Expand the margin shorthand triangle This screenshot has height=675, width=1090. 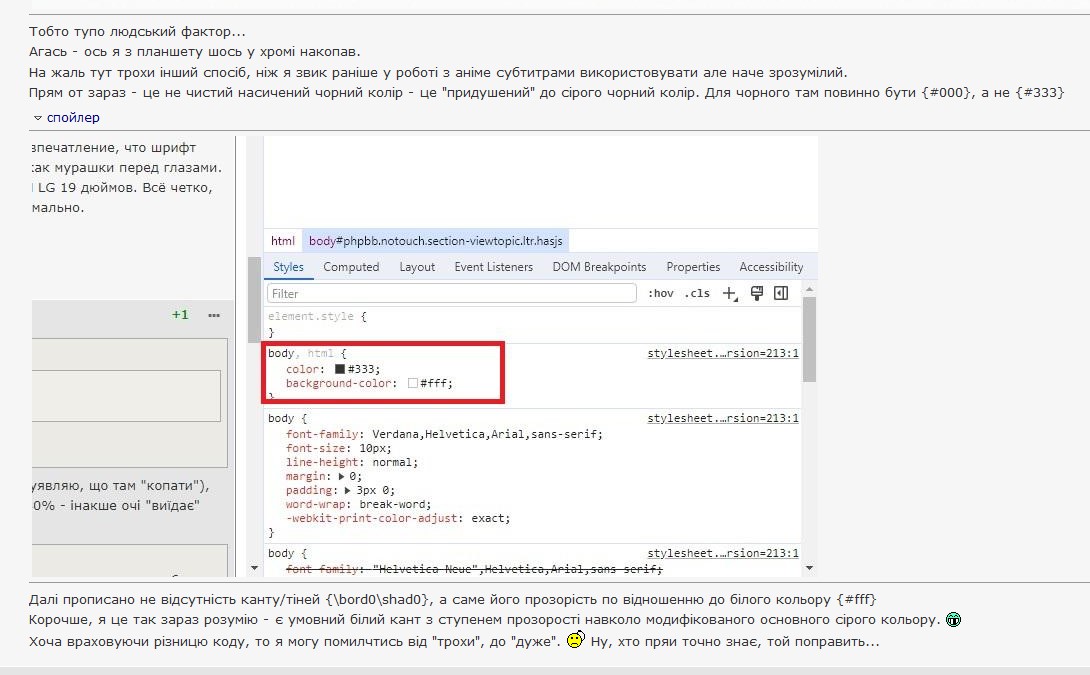click(x=341, y=477)
